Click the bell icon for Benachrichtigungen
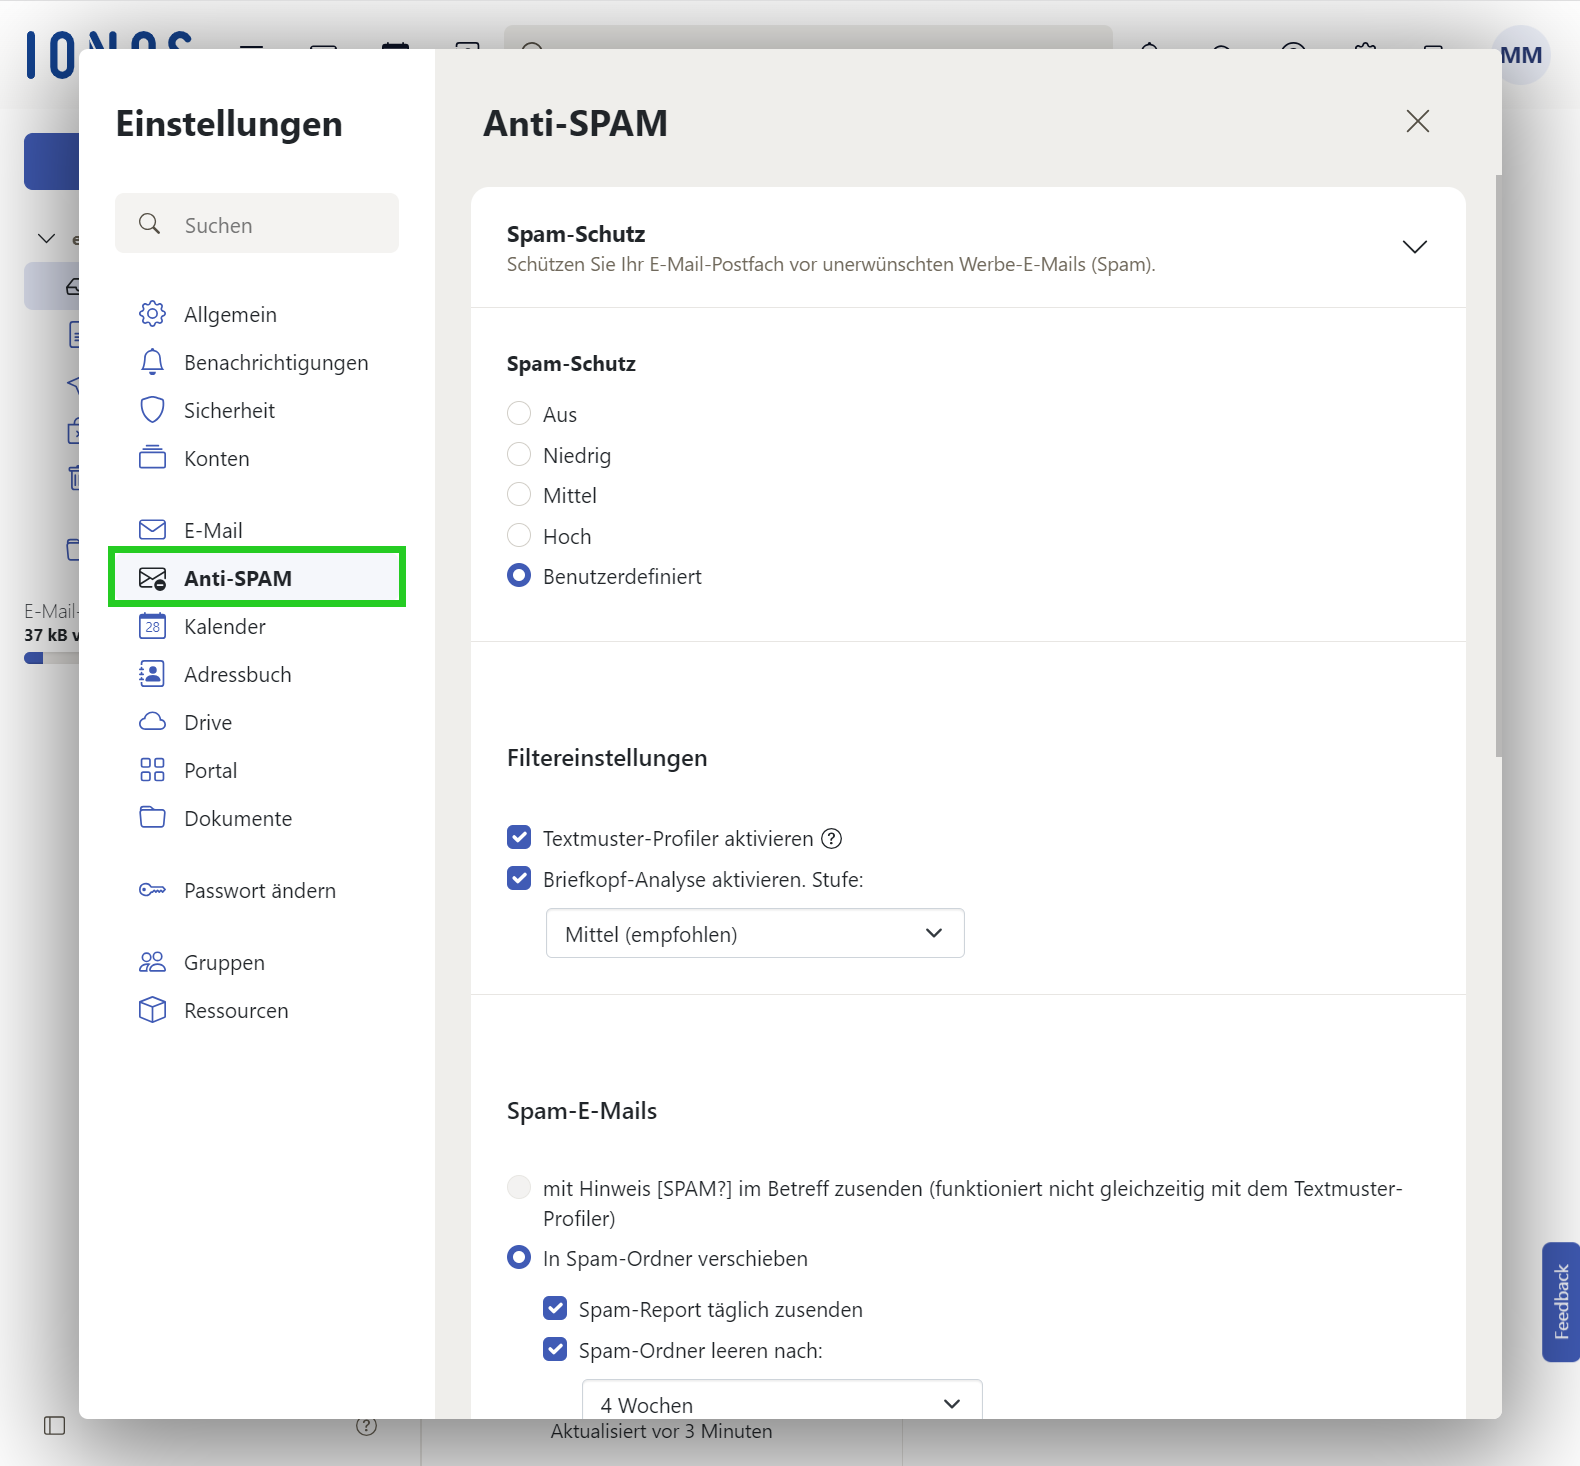 click(x=152, y=362)
